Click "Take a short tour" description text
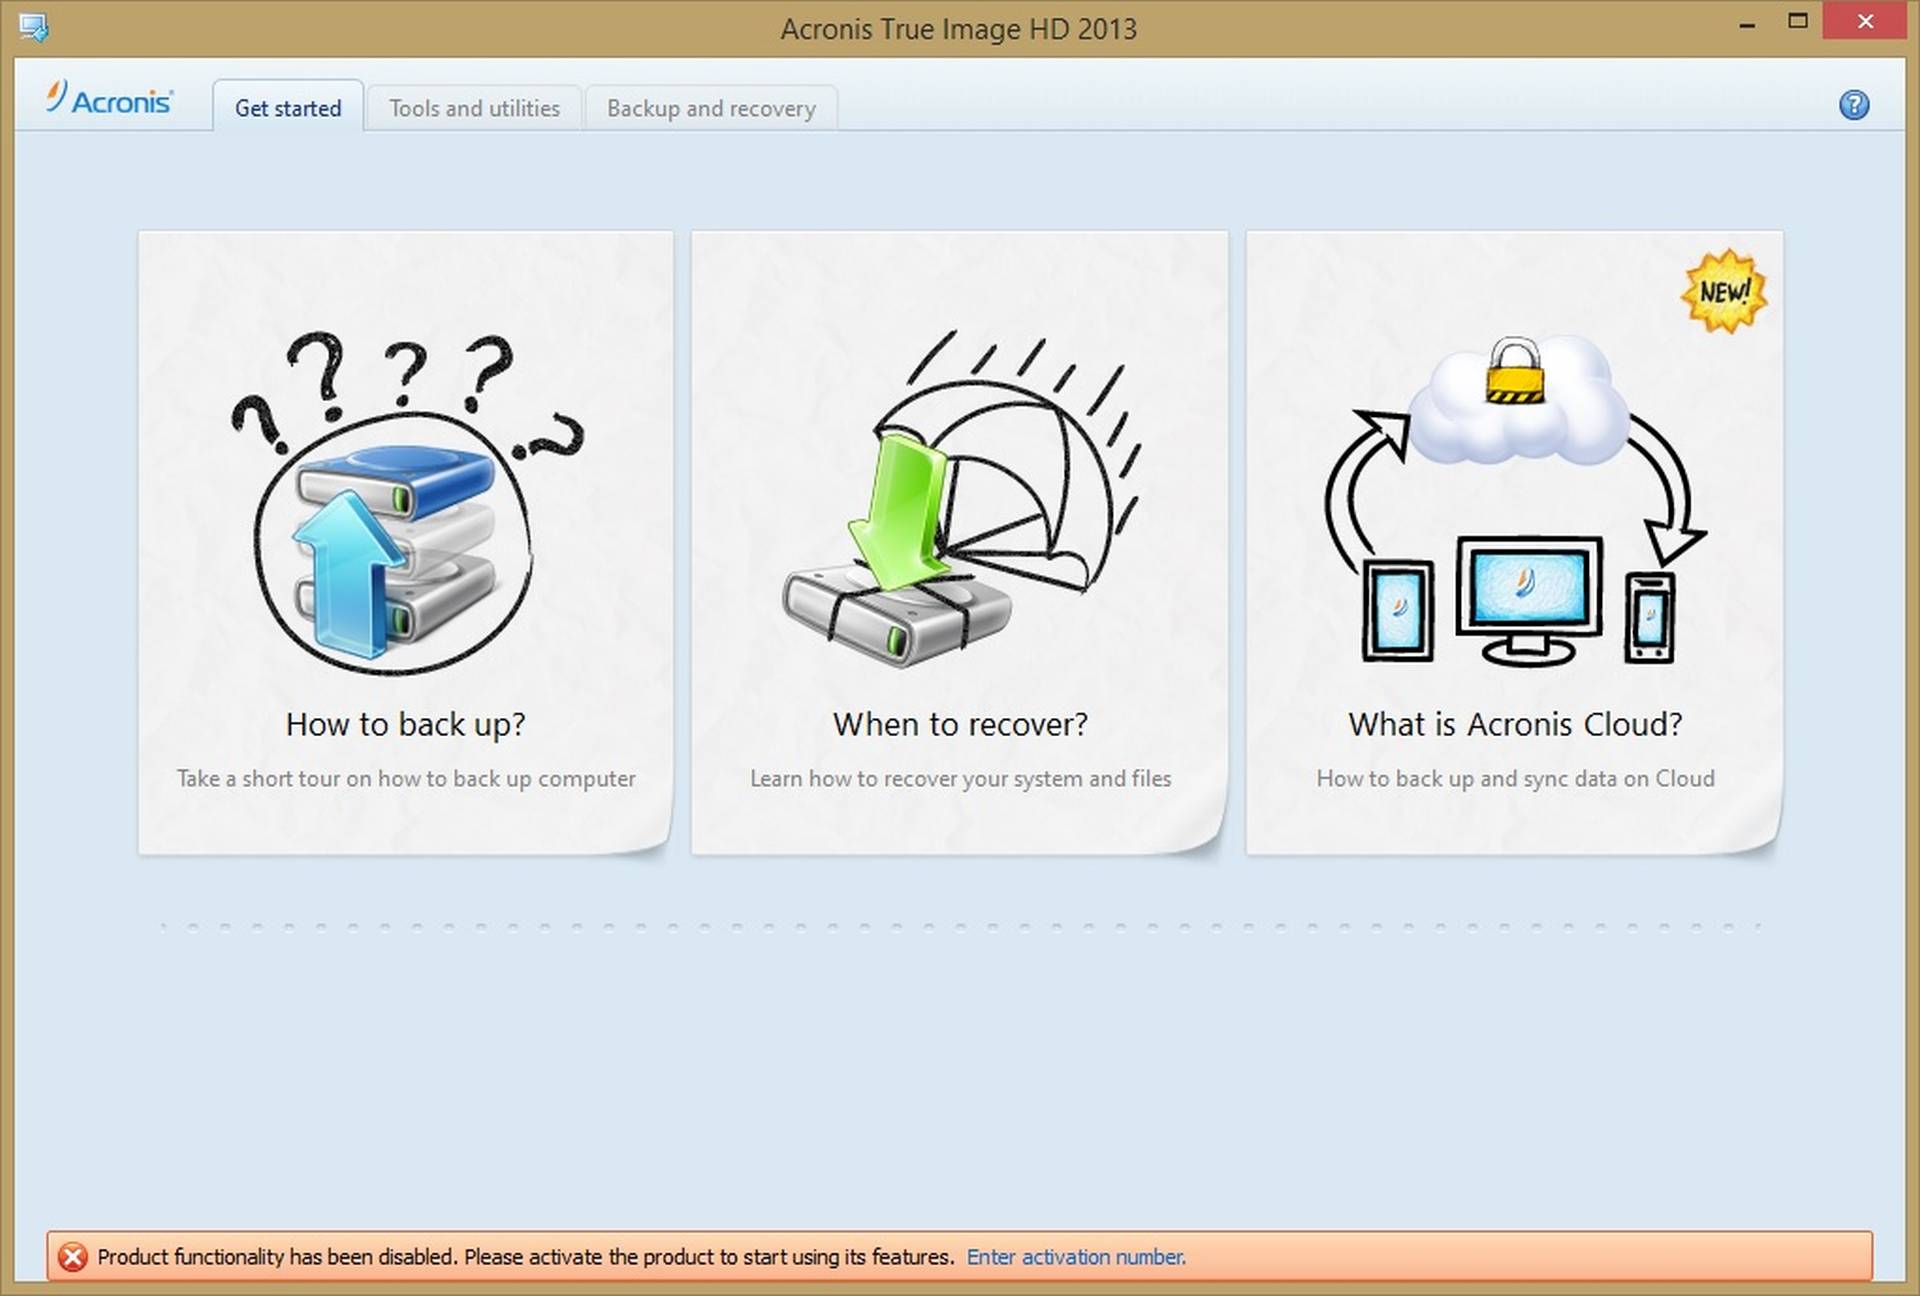The image size is (1920, 1296). 405,778
